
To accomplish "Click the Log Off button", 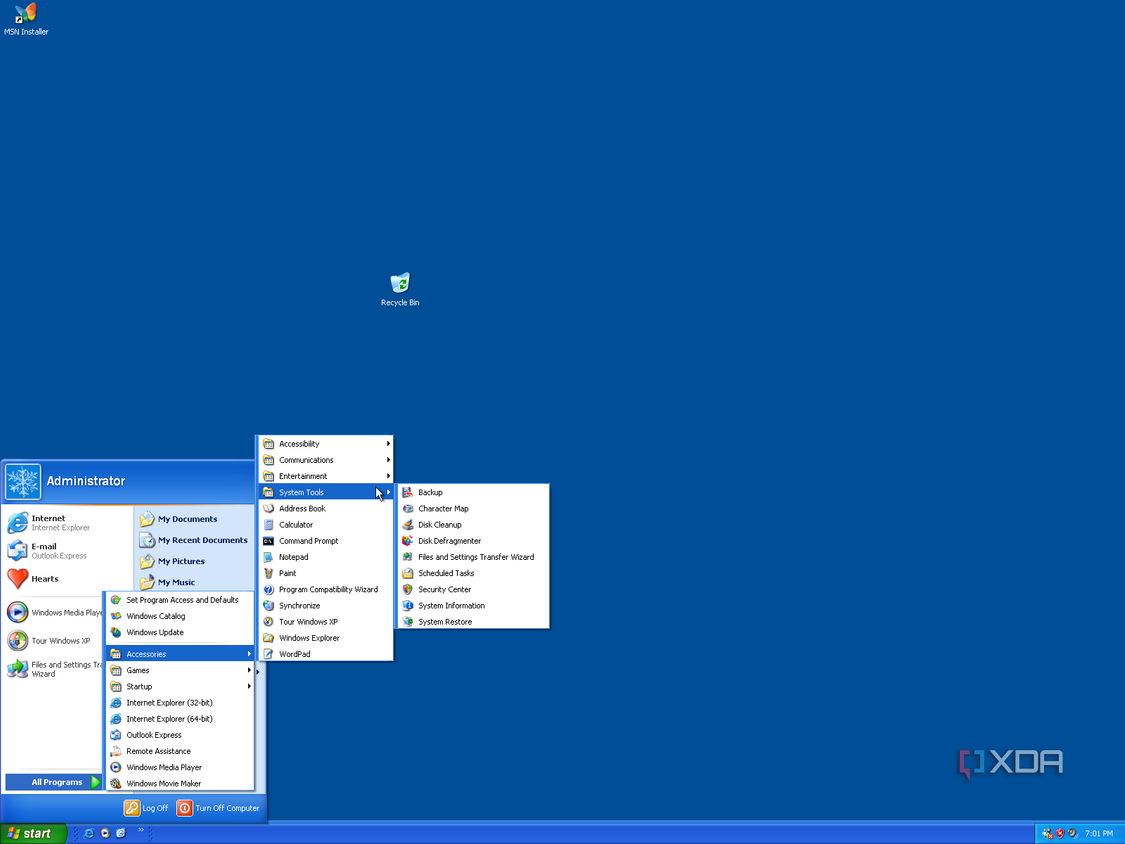I will [146, 808].
